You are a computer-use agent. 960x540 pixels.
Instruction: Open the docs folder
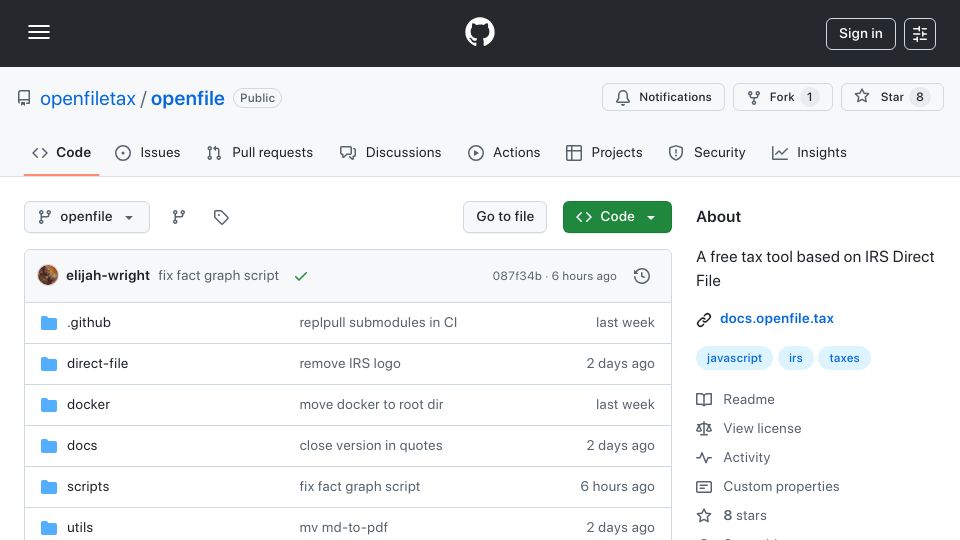pos(82,446)
